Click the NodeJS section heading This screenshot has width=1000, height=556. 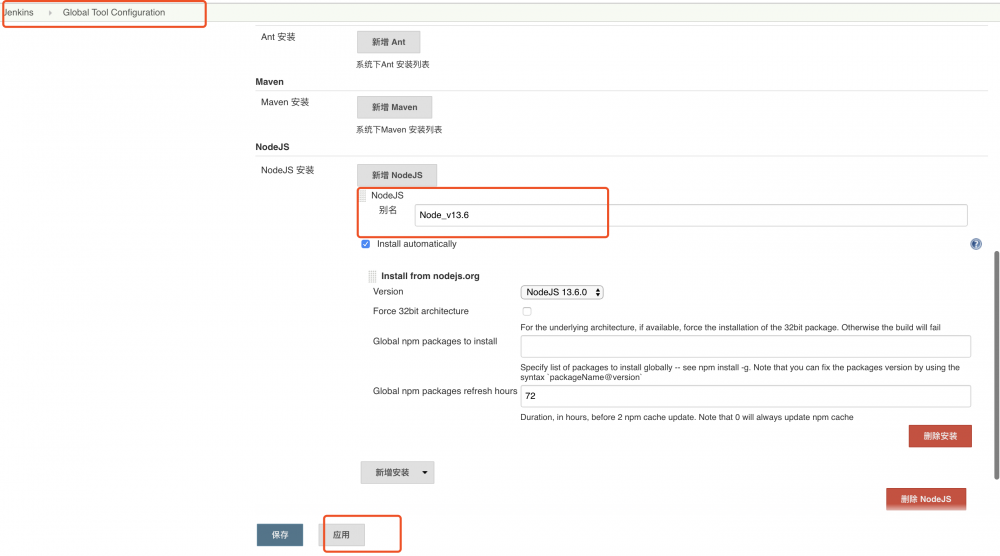tap(272, 147)
